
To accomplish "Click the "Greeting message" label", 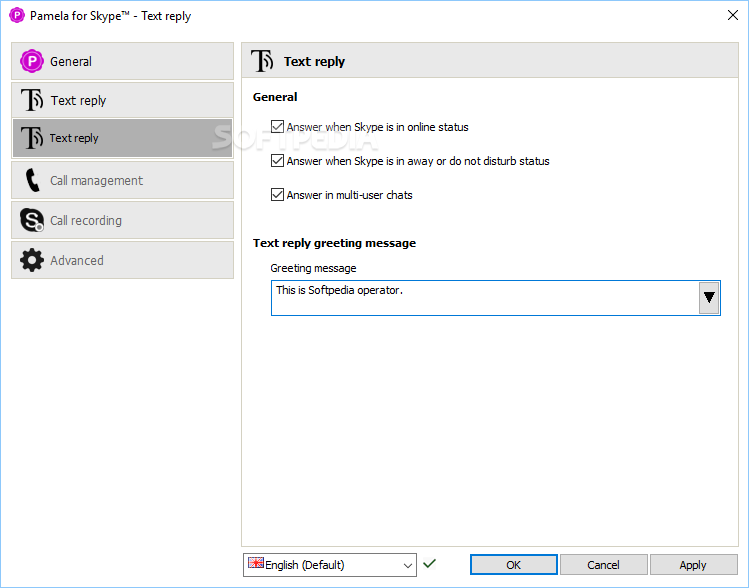I will point(313,268).
